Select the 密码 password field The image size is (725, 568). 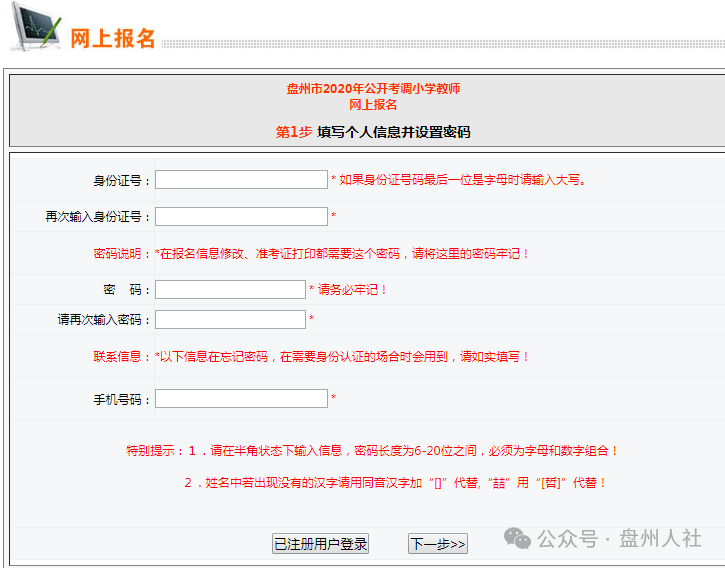[230, 290]
